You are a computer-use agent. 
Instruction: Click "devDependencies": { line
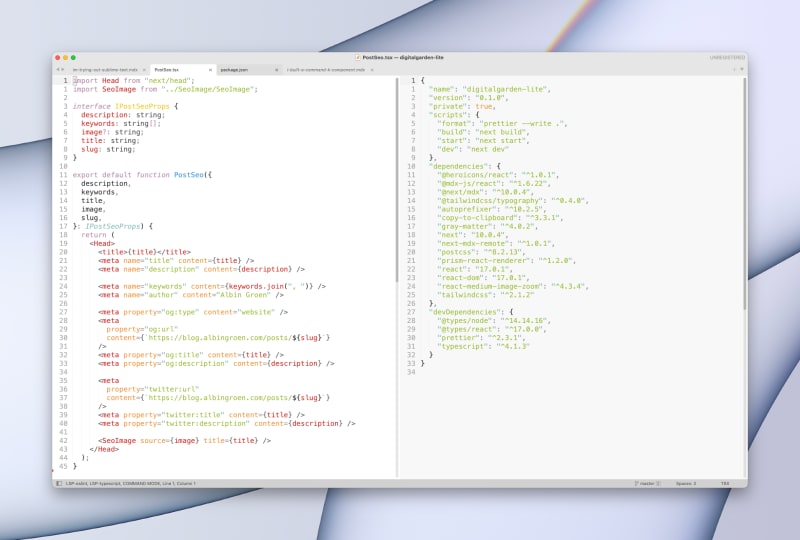pyautogui.click(x=471, y=312)
